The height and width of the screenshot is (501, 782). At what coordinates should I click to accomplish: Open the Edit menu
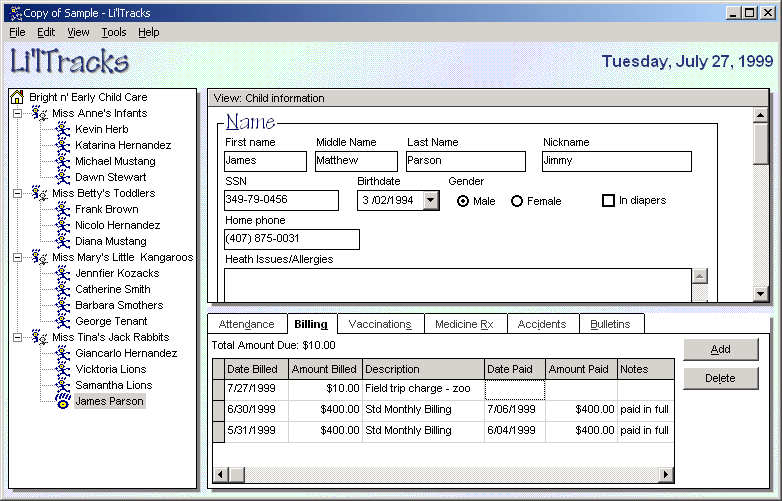click(46, 32)
